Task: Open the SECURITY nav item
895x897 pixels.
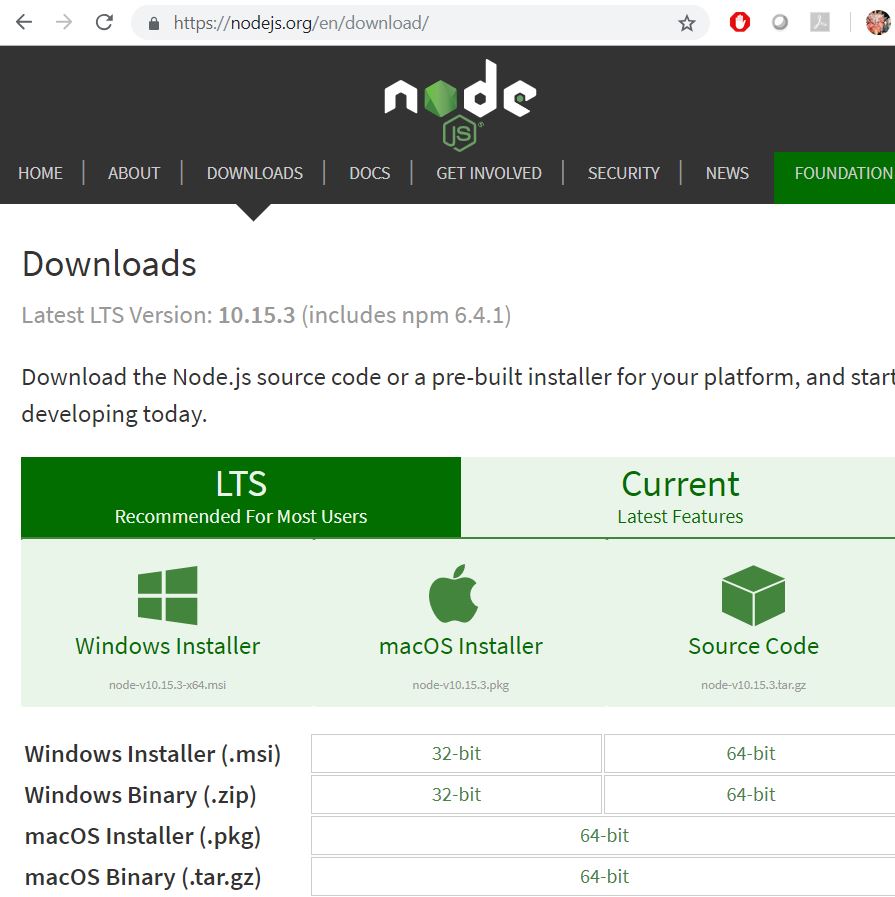Action: [623, 173]
